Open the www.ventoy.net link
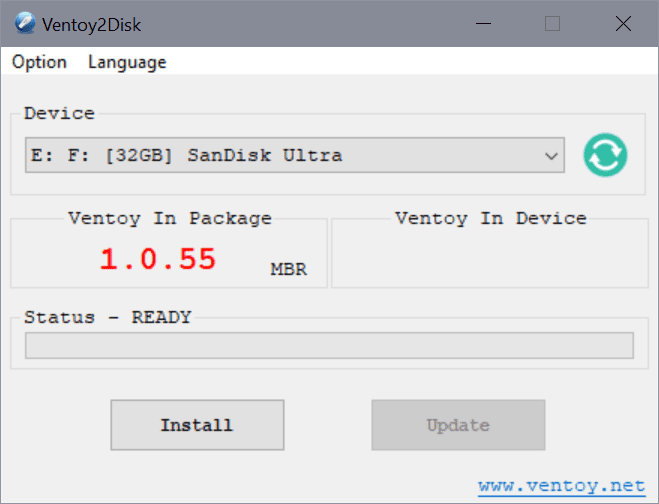 [x=561, y=486]
